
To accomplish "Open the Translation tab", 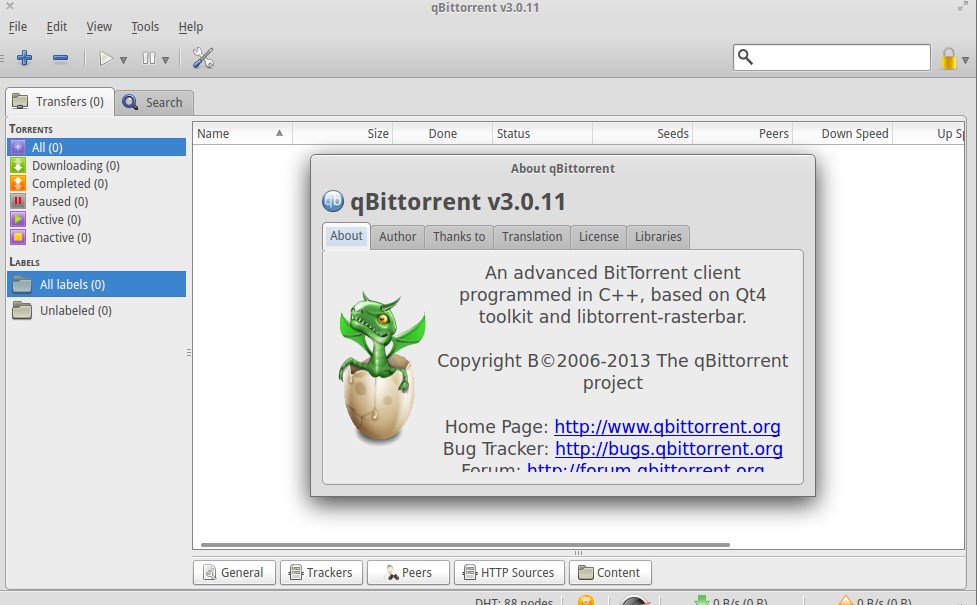I will tap(532, 237).
